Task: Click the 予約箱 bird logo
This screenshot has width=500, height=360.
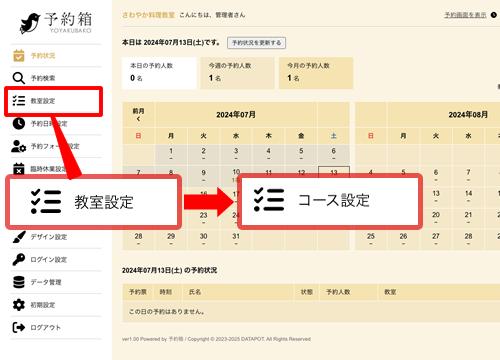Action: click(30, 23)
